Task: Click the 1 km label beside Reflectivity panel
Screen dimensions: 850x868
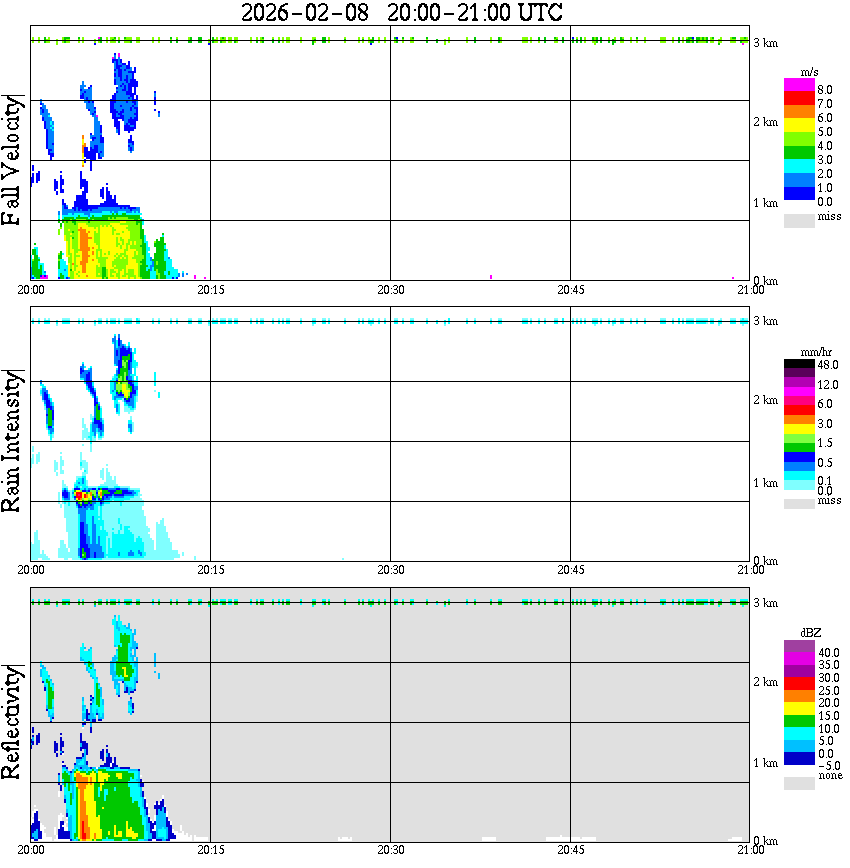Action: point(765,763)
